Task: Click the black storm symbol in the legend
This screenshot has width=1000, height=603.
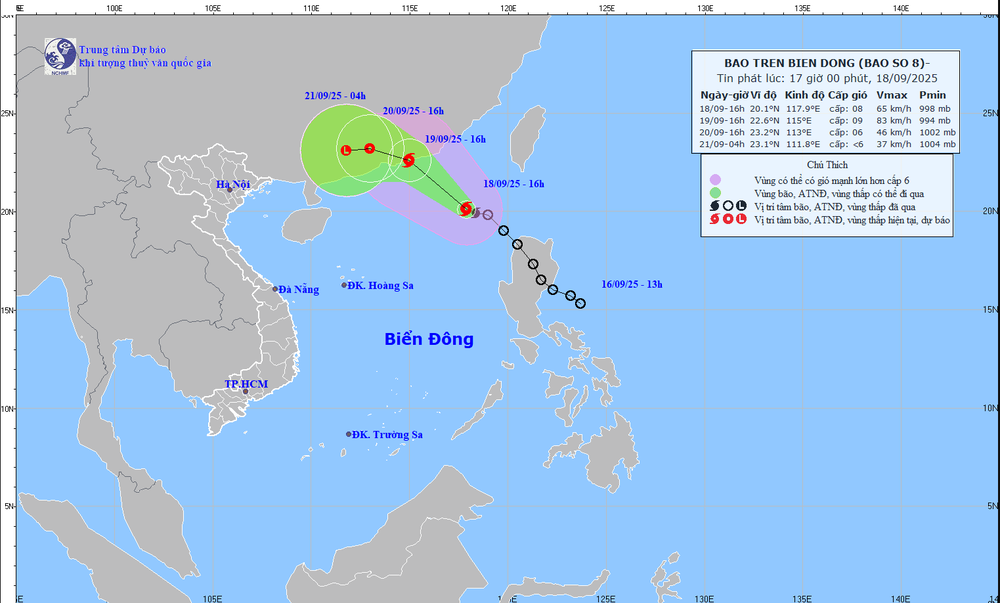Action: pyautogui.click(x=714, y=207)
